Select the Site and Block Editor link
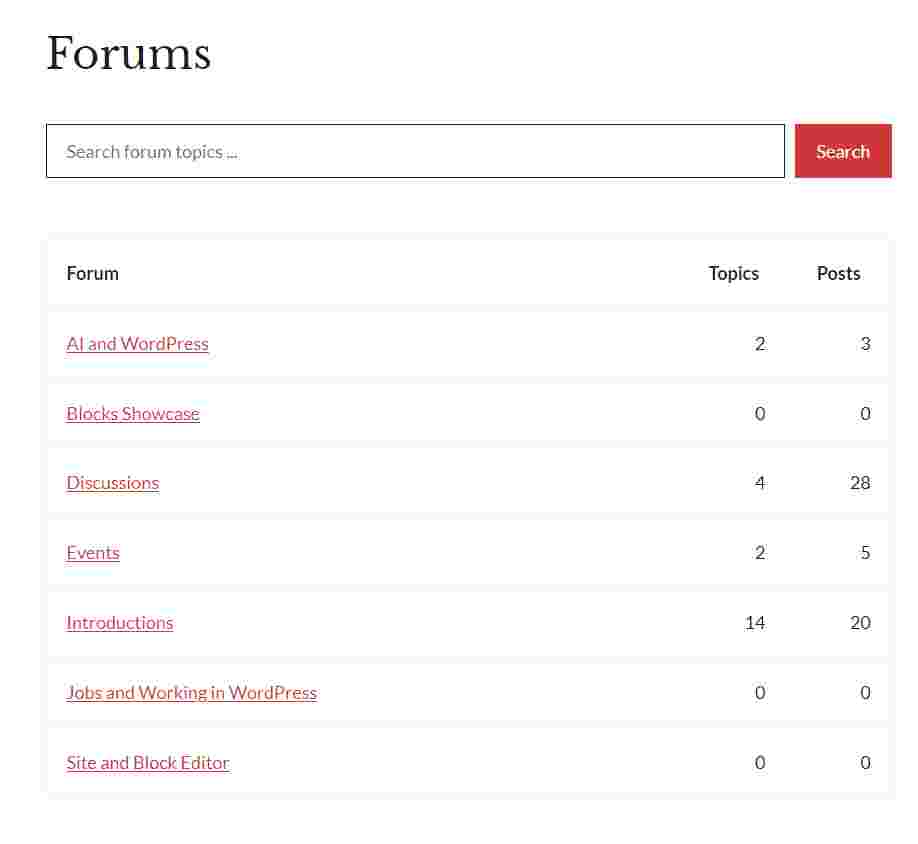This screenshot has height=844, width=918. [147, 763]
